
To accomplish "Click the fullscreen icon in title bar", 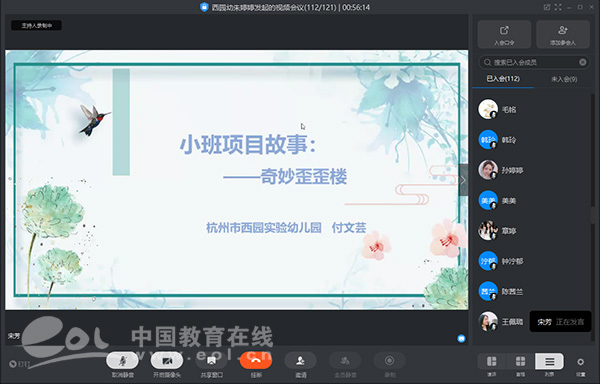I will tap(558, 7).
